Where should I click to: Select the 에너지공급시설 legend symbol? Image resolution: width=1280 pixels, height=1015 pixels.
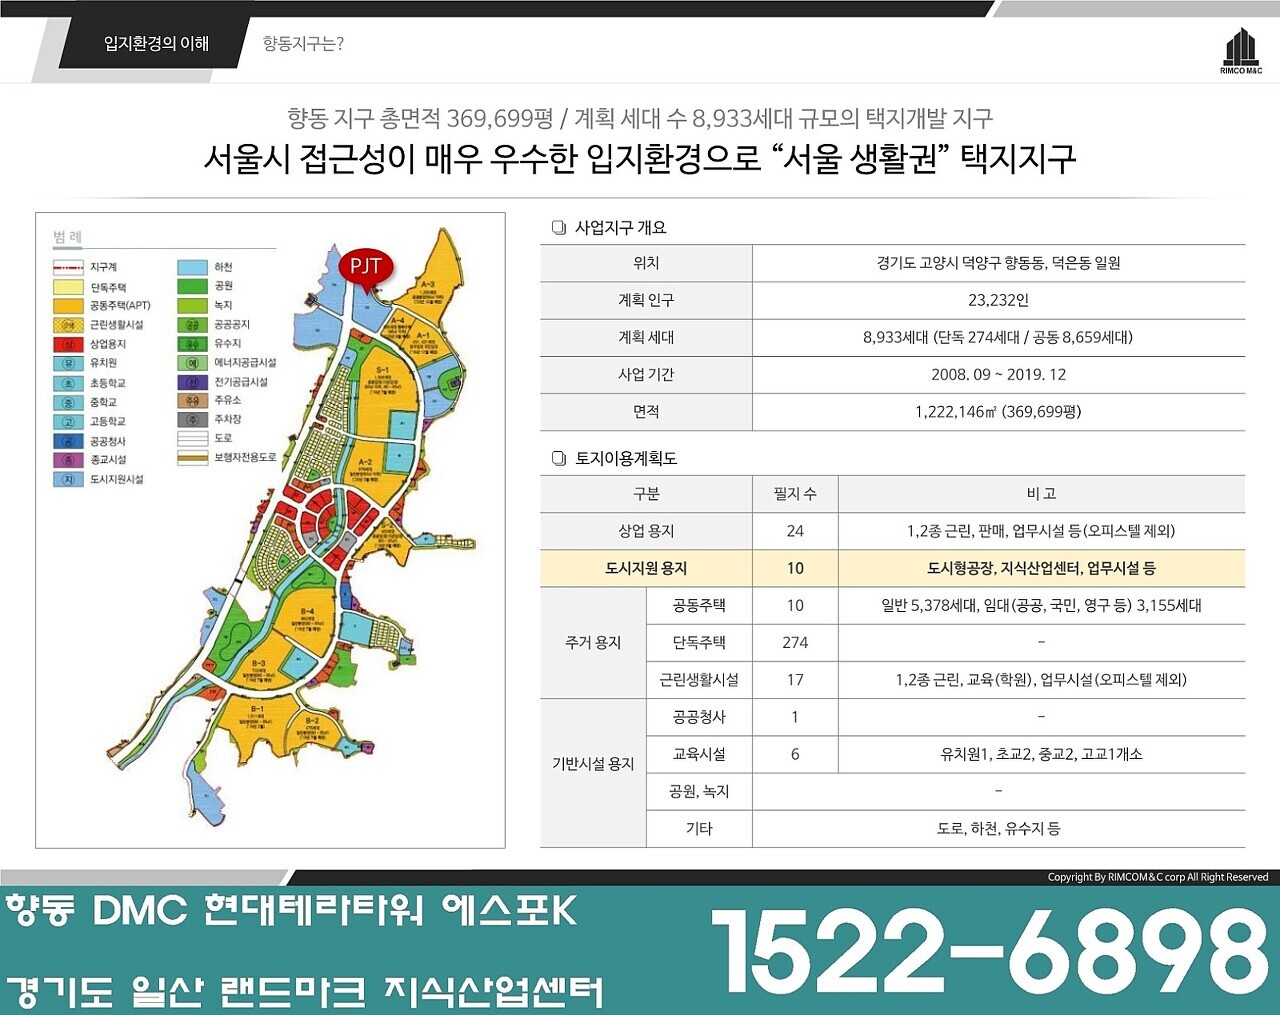tap(192, 363)
